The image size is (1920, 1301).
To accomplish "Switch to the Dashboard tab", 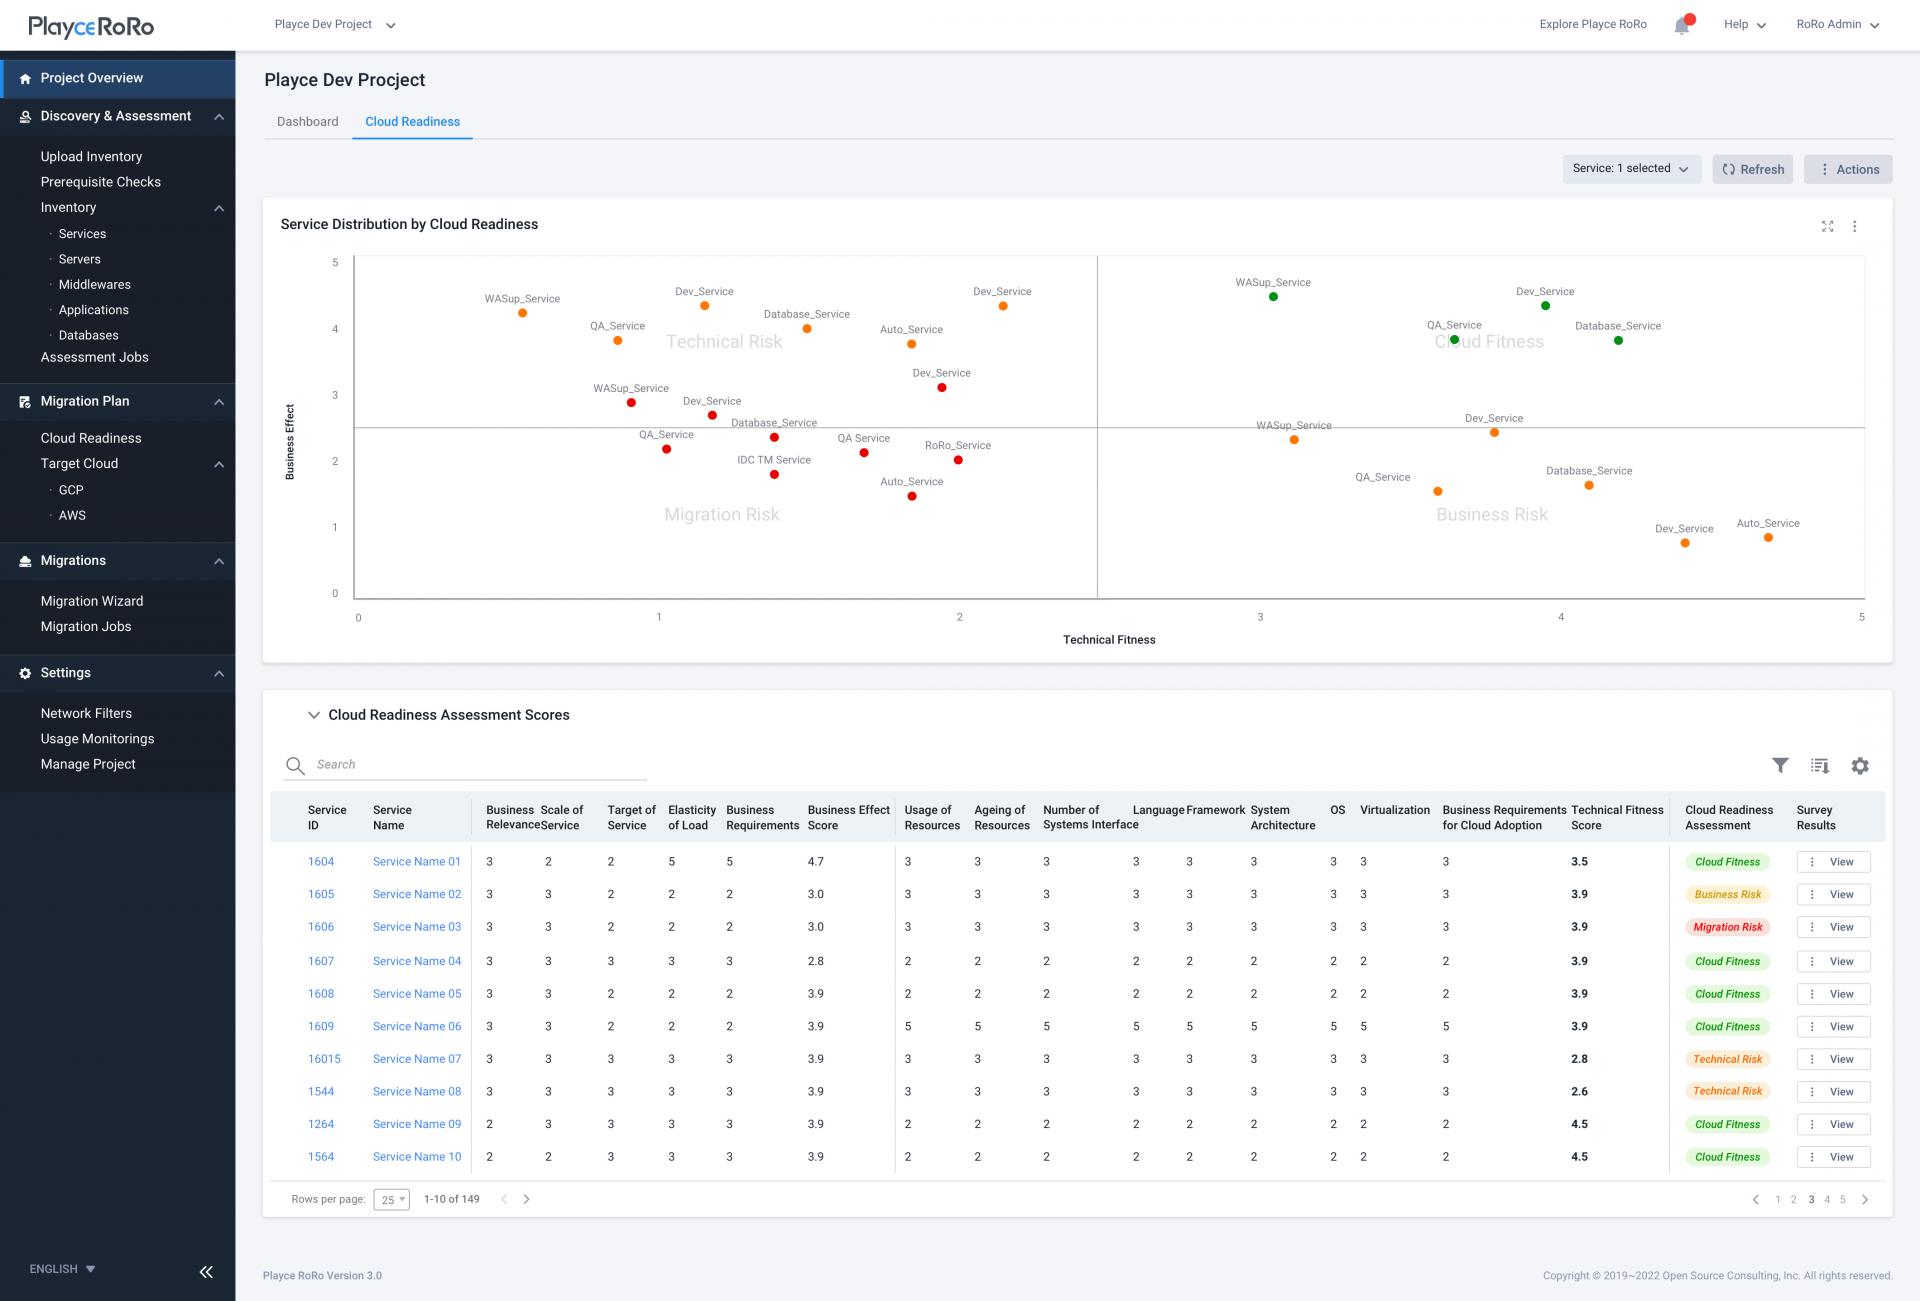I will point(307,122).
